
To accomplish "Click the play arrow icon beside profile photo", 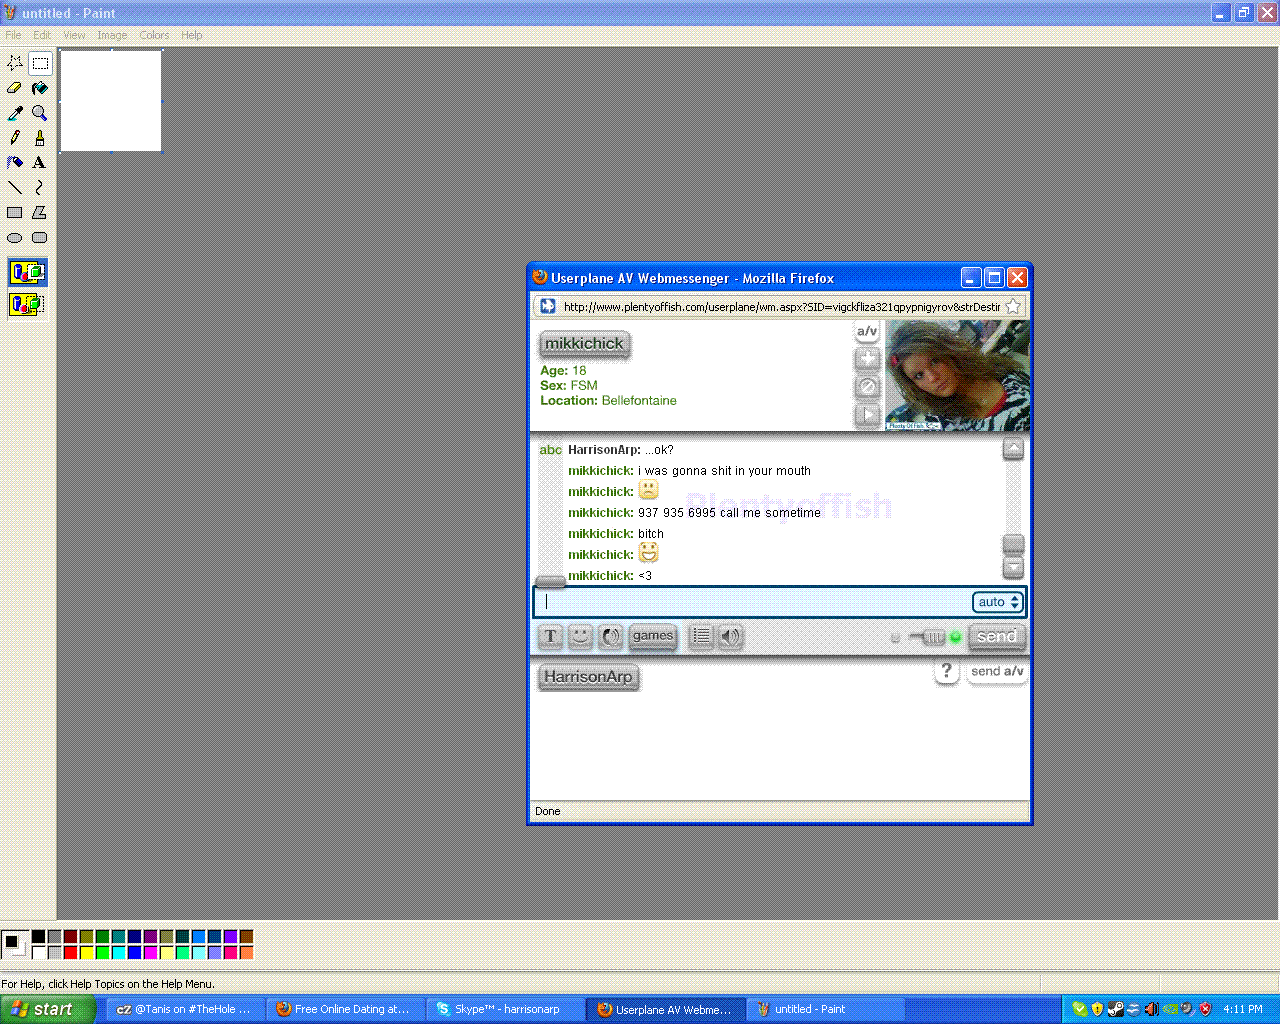I will [867, 414].
